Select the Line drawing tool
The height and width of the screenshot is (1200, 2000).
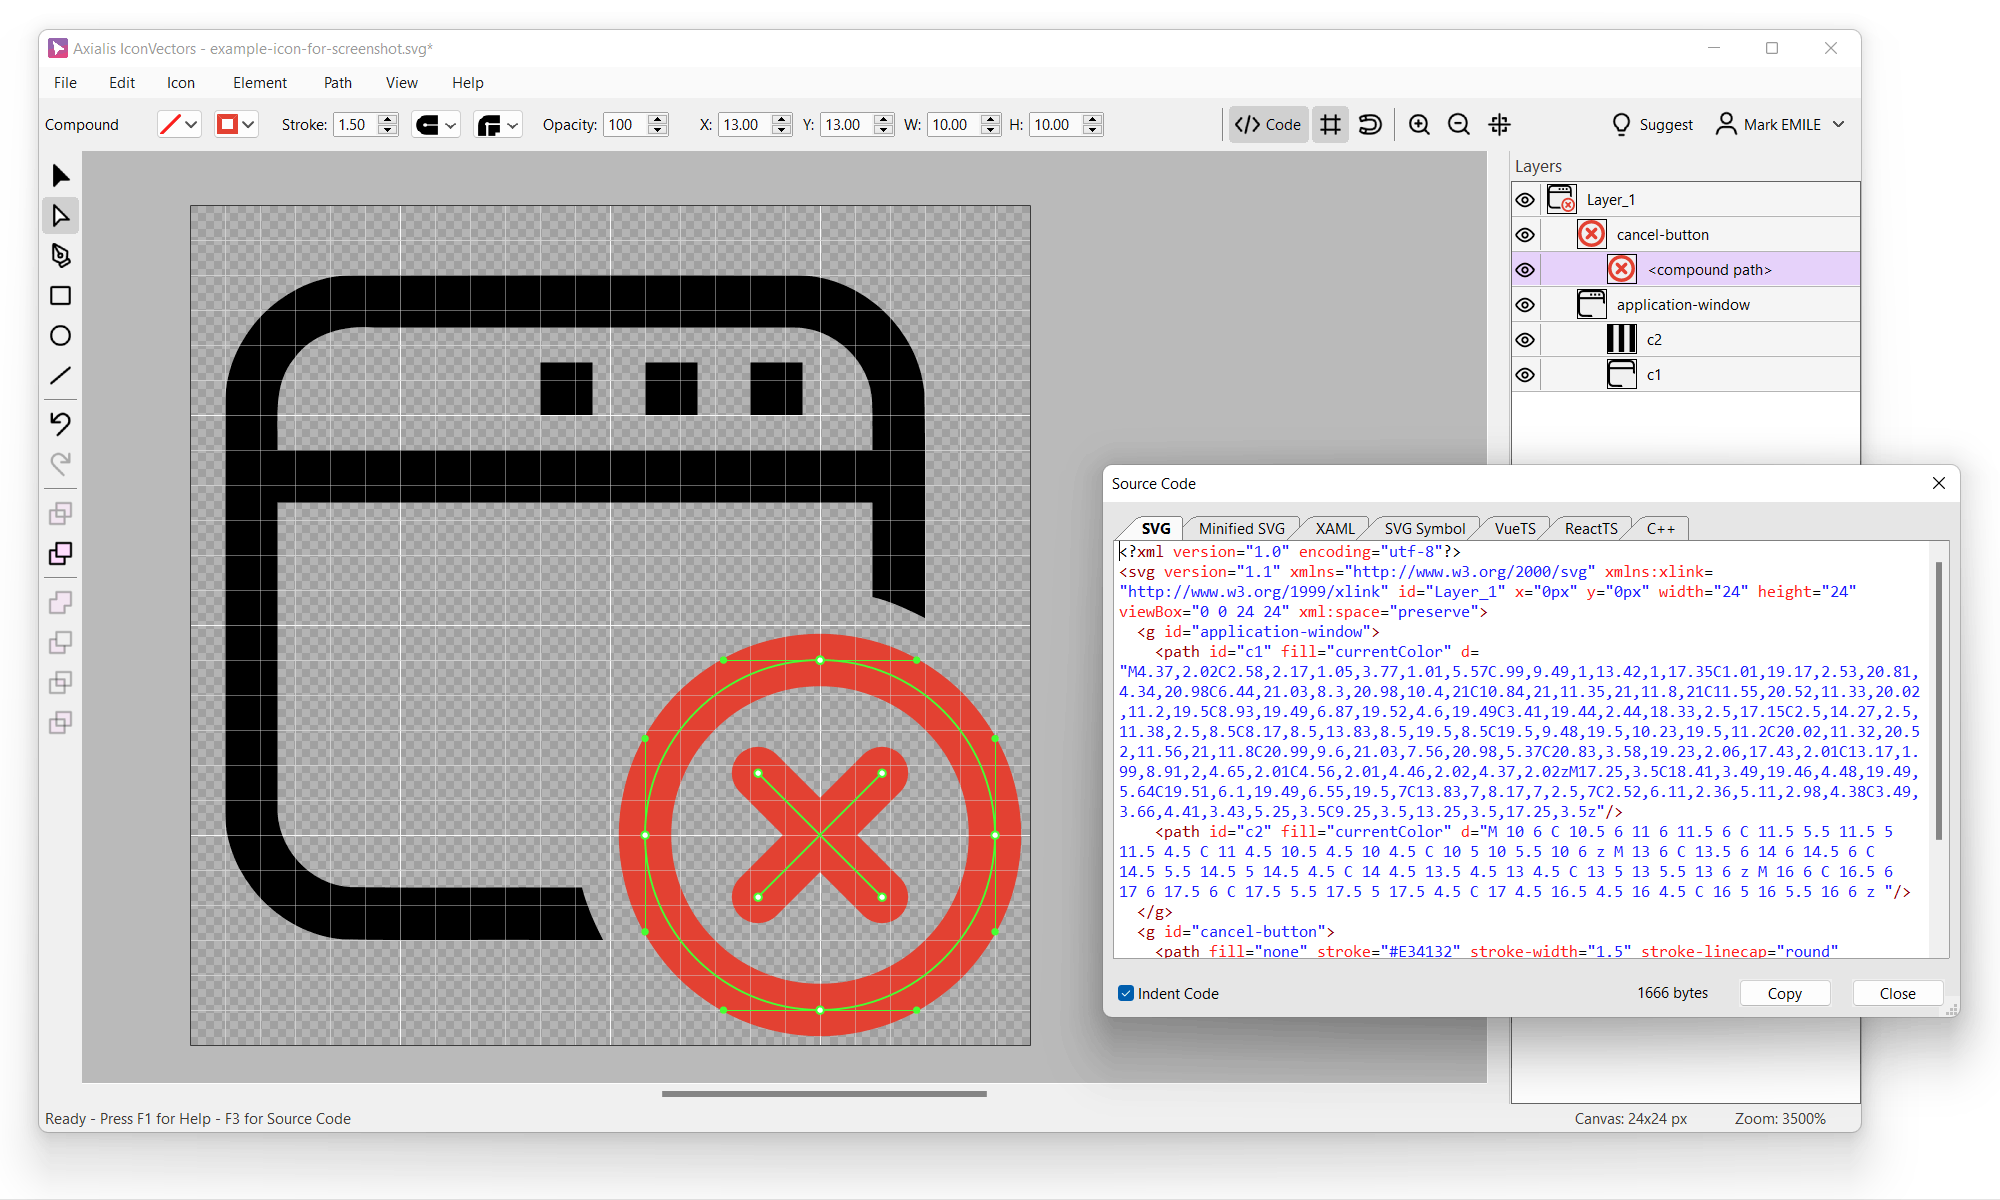tap(60, 376)
